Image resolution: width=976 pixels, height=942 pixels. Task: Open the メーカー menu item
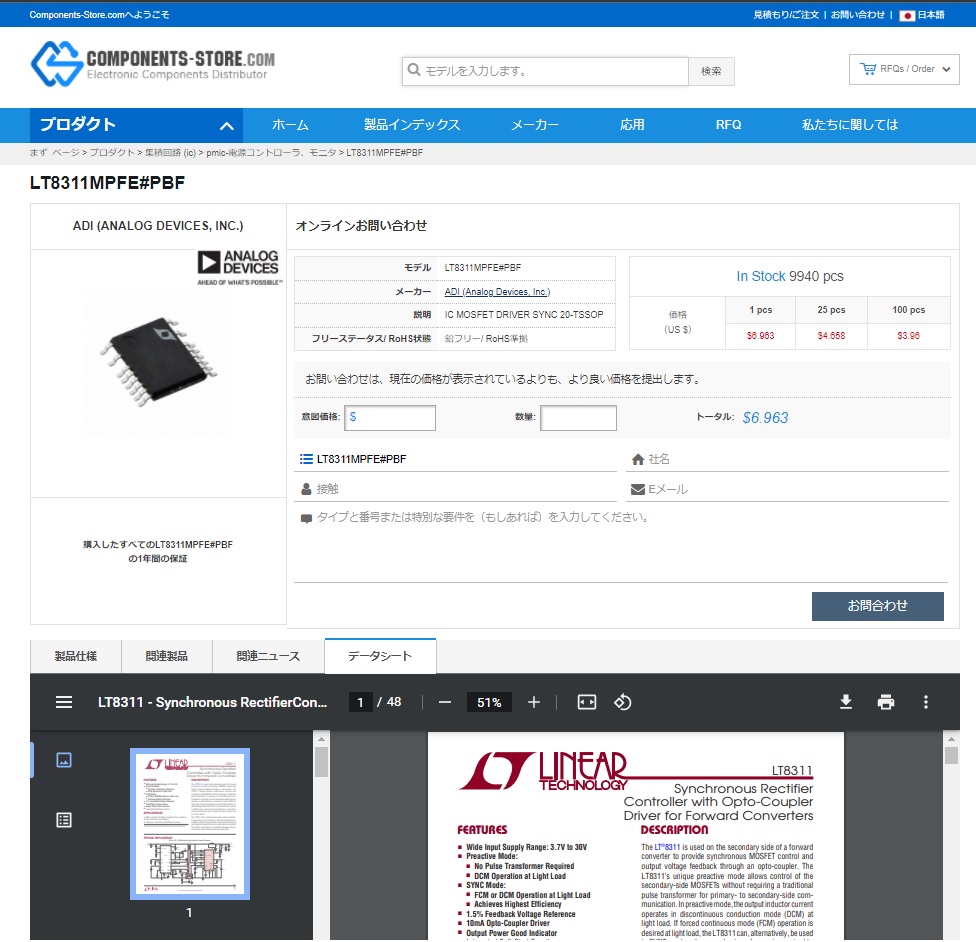click(535, 125)
